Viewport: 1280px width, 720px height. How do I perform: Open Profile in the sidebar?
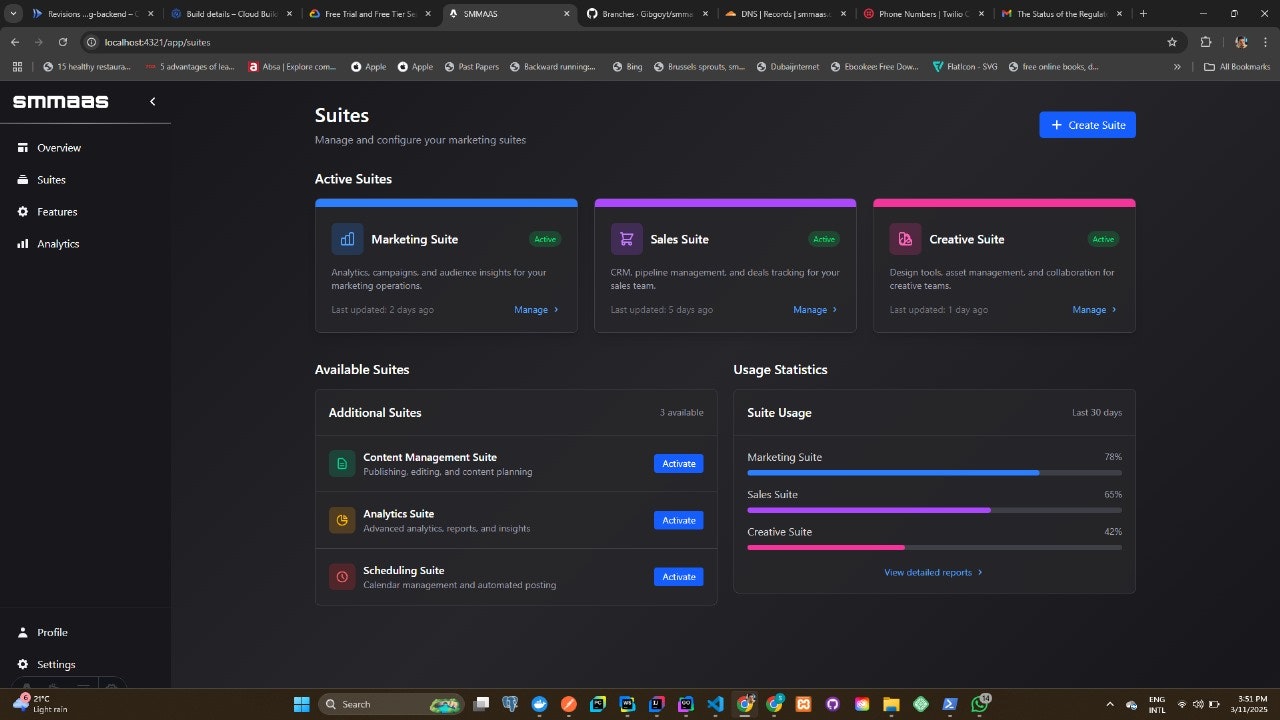coord(85,632)
